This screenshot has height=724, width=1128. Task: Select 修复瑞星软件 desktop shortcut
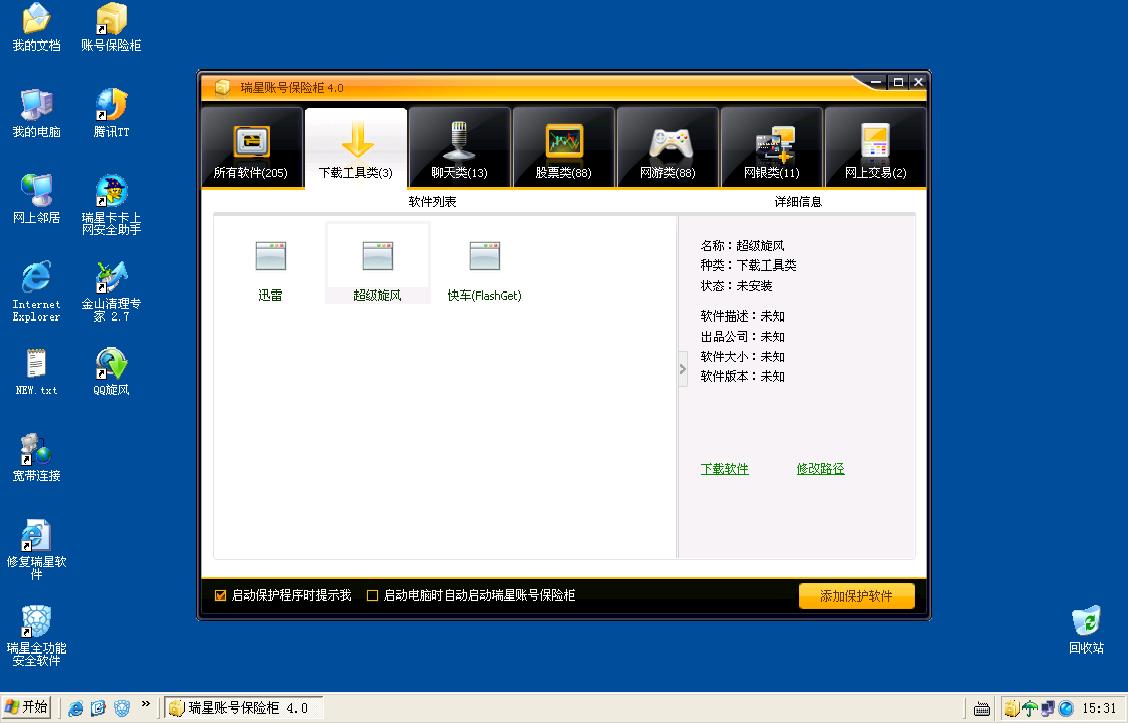(x=36, y=549)
